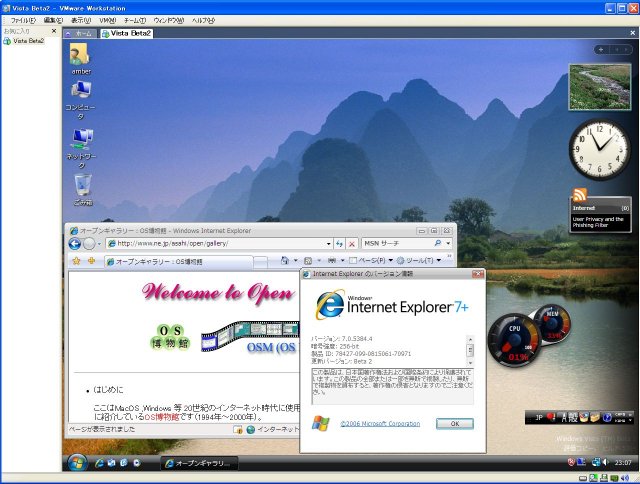Click the インターネット zone status bar indicator
The width and height of the screenshot is (640, 484).
coord(273,429)
